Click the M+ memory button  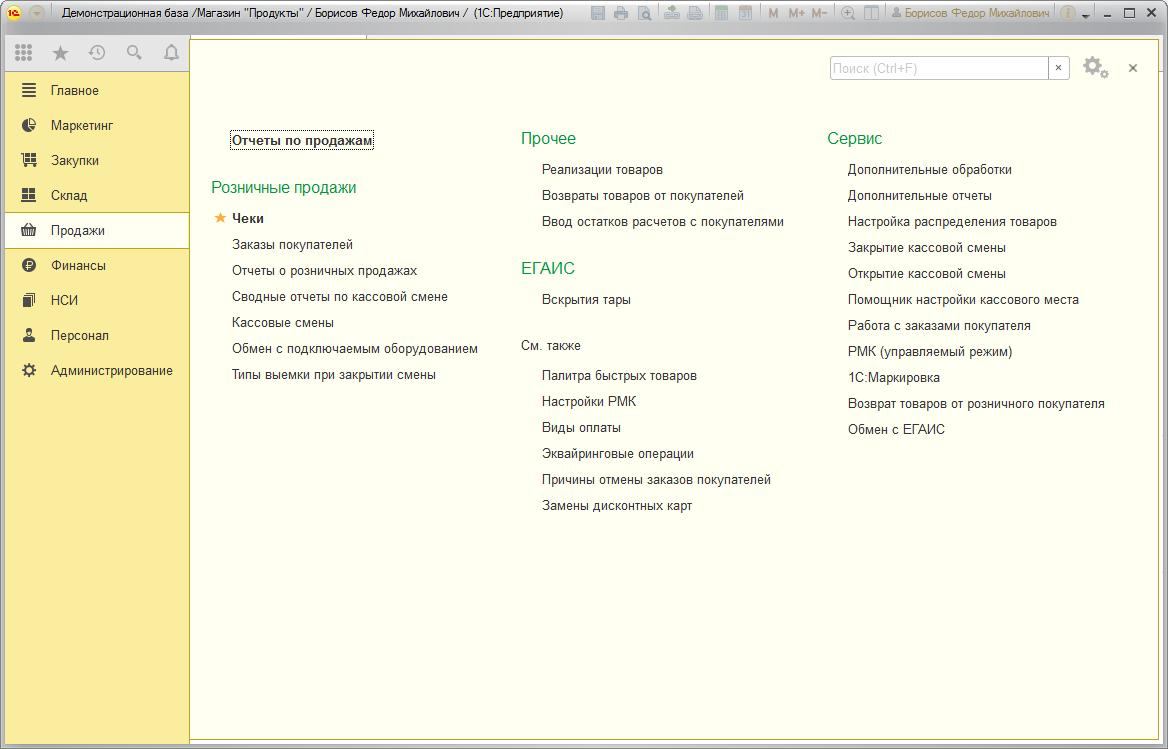[x=796, y=13]
